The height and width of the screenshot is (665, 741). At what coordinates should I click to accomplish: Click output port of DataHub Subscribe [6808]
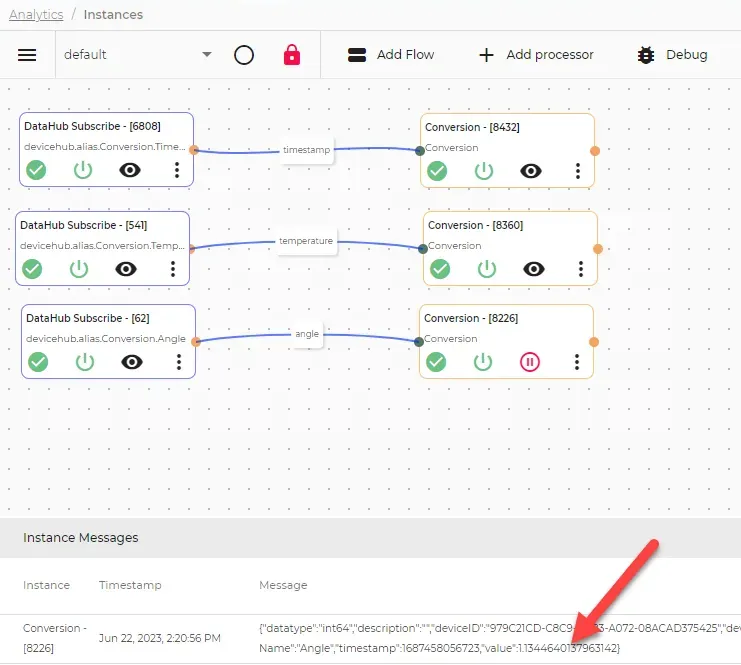tap(194, 150)
